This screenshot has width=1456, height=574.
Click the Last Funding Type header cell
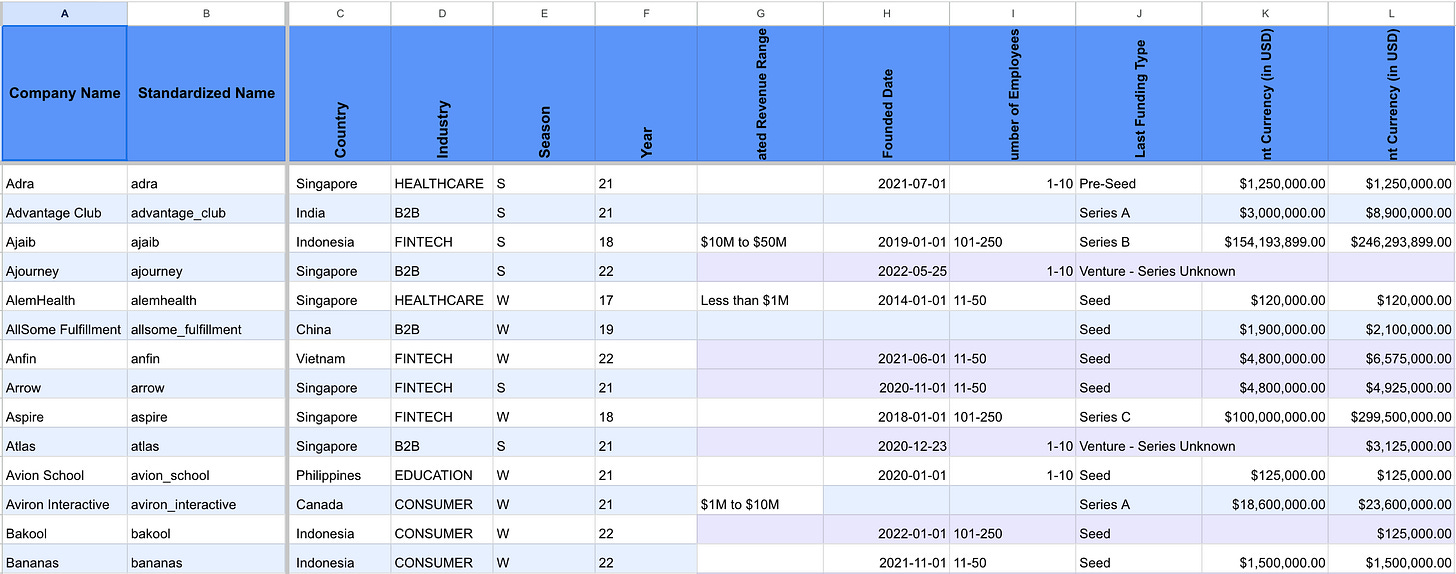pyautogui.click(x=1139, y=93)
